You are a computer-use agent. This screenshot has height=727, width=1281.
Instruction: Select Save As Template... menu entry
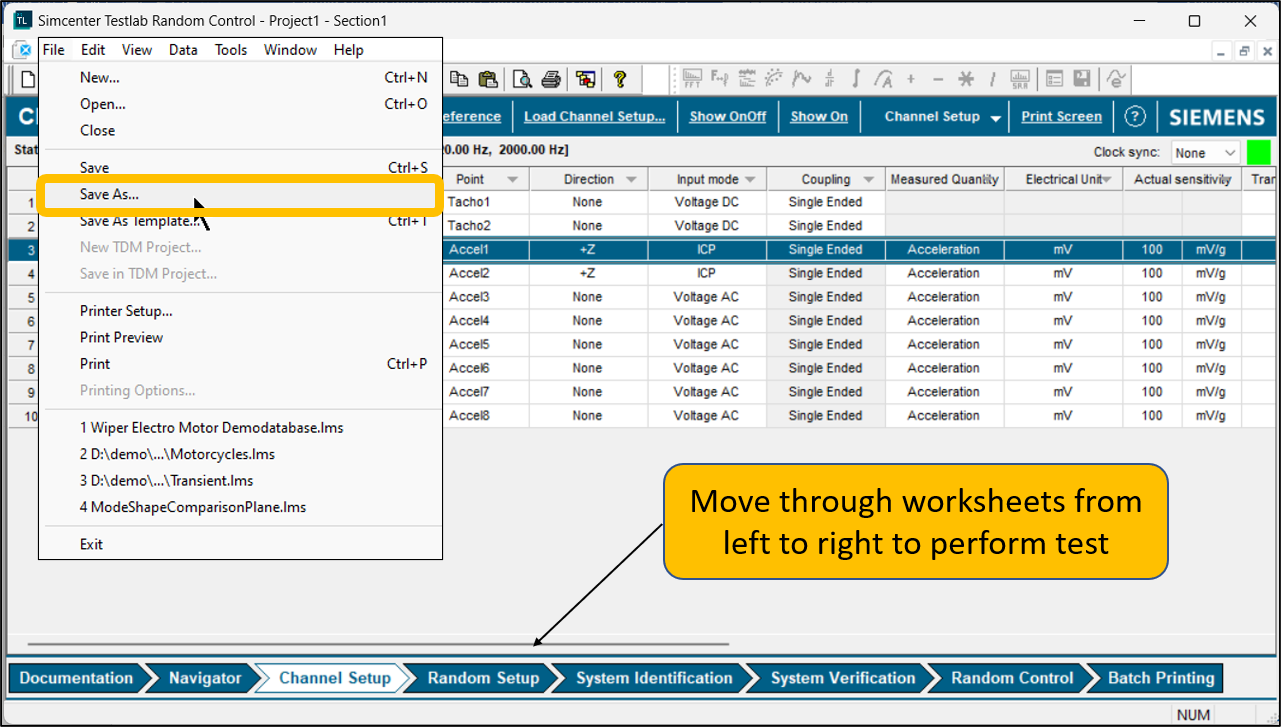[139, 221]
